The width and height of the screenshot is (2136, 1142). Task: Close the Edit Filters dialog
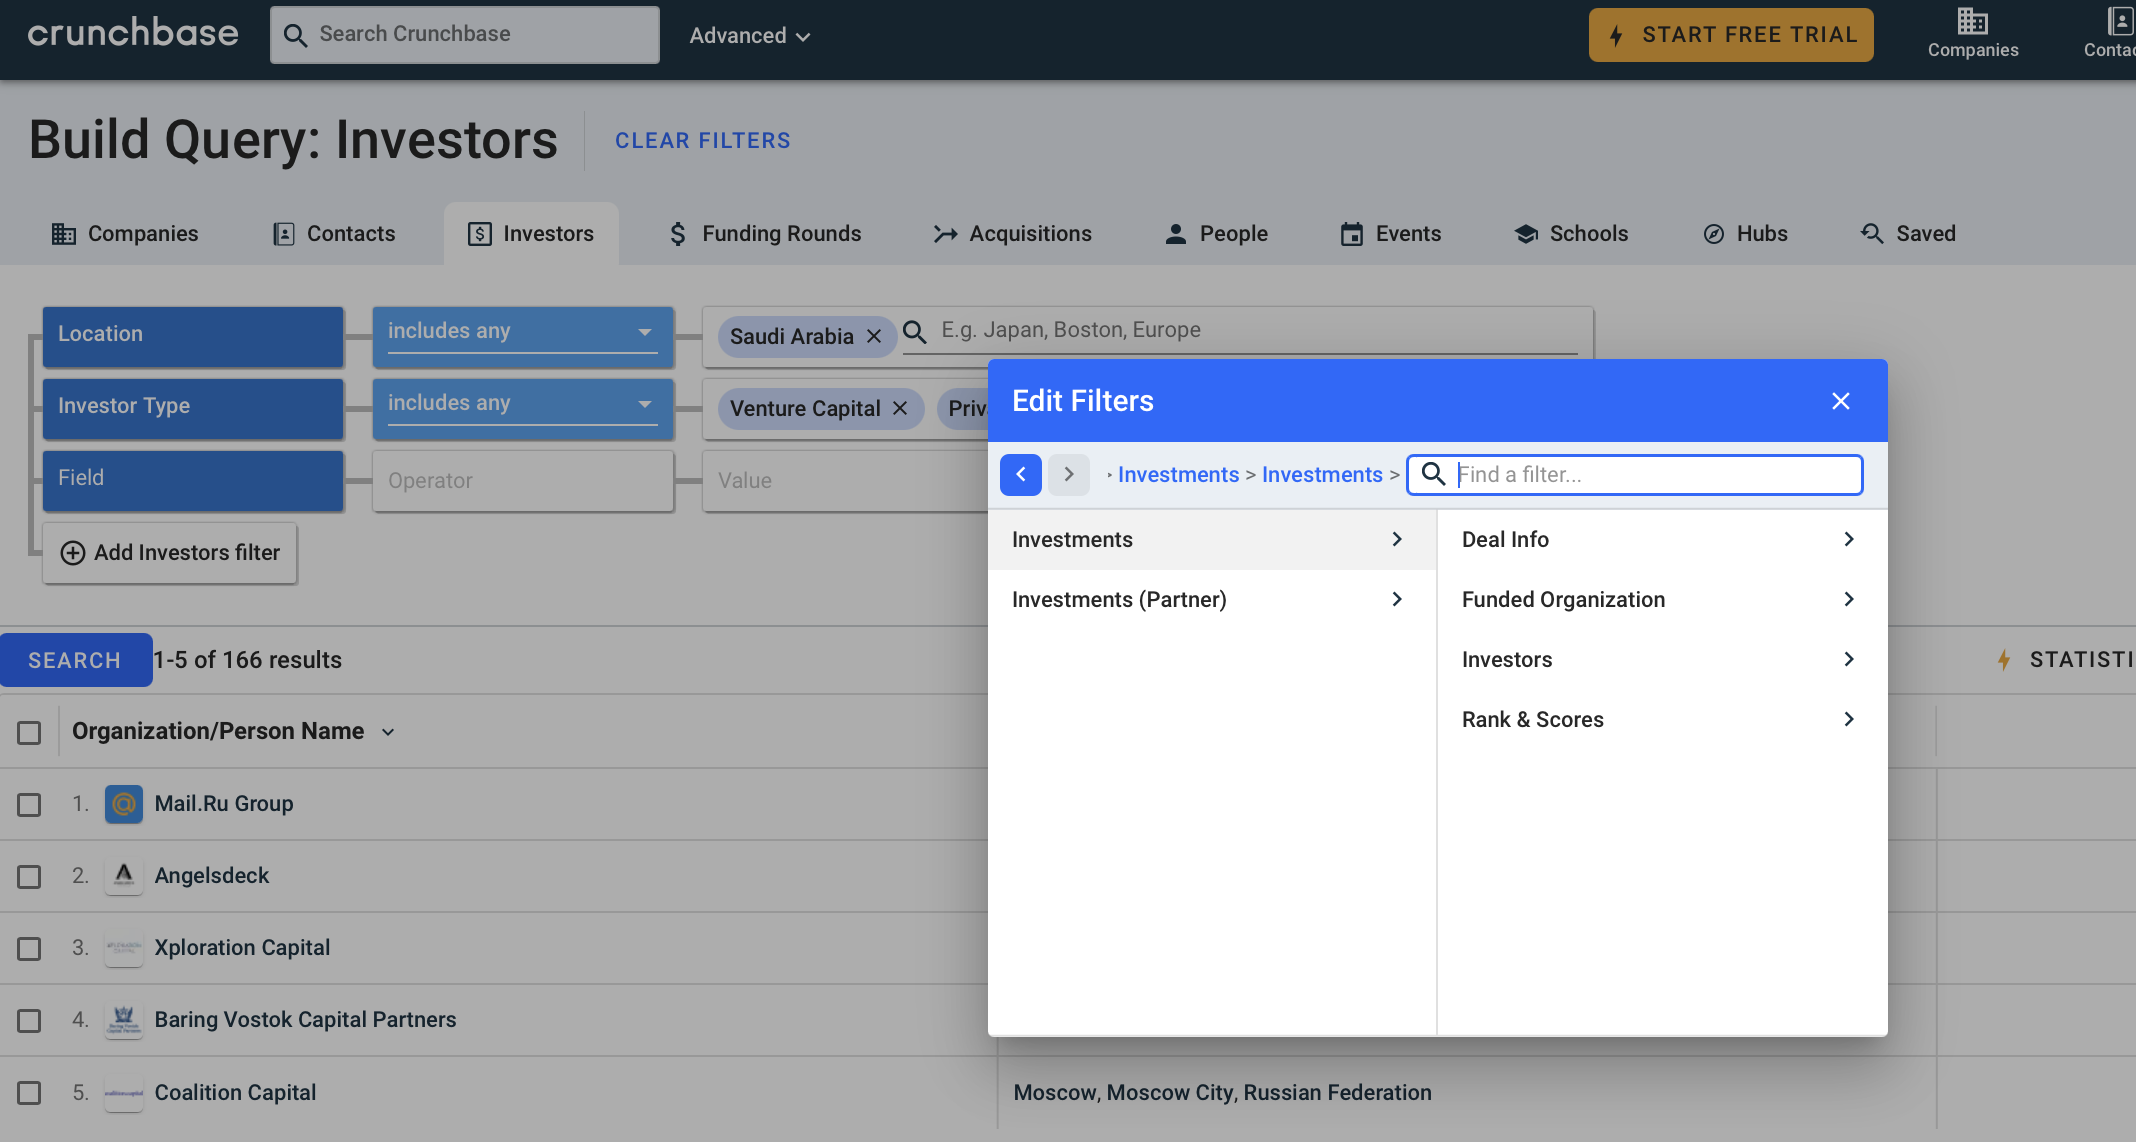click(1840, 401)
